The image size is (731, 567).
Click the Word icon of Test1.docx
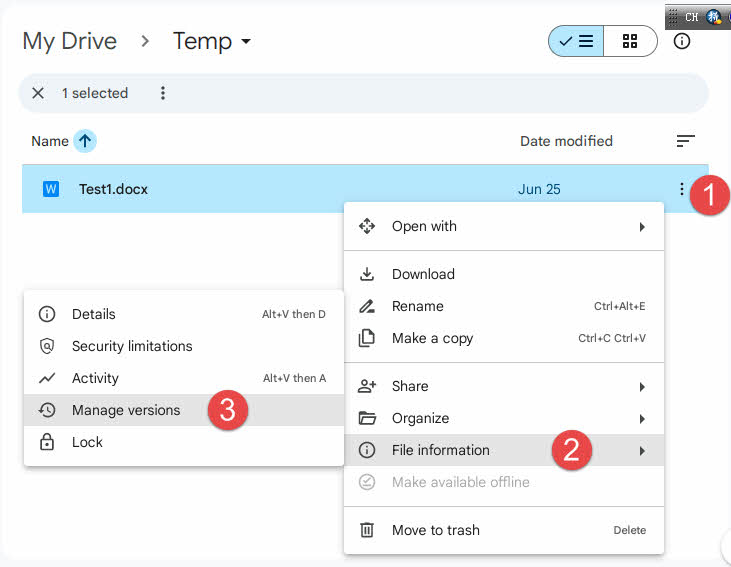point(51,189)
